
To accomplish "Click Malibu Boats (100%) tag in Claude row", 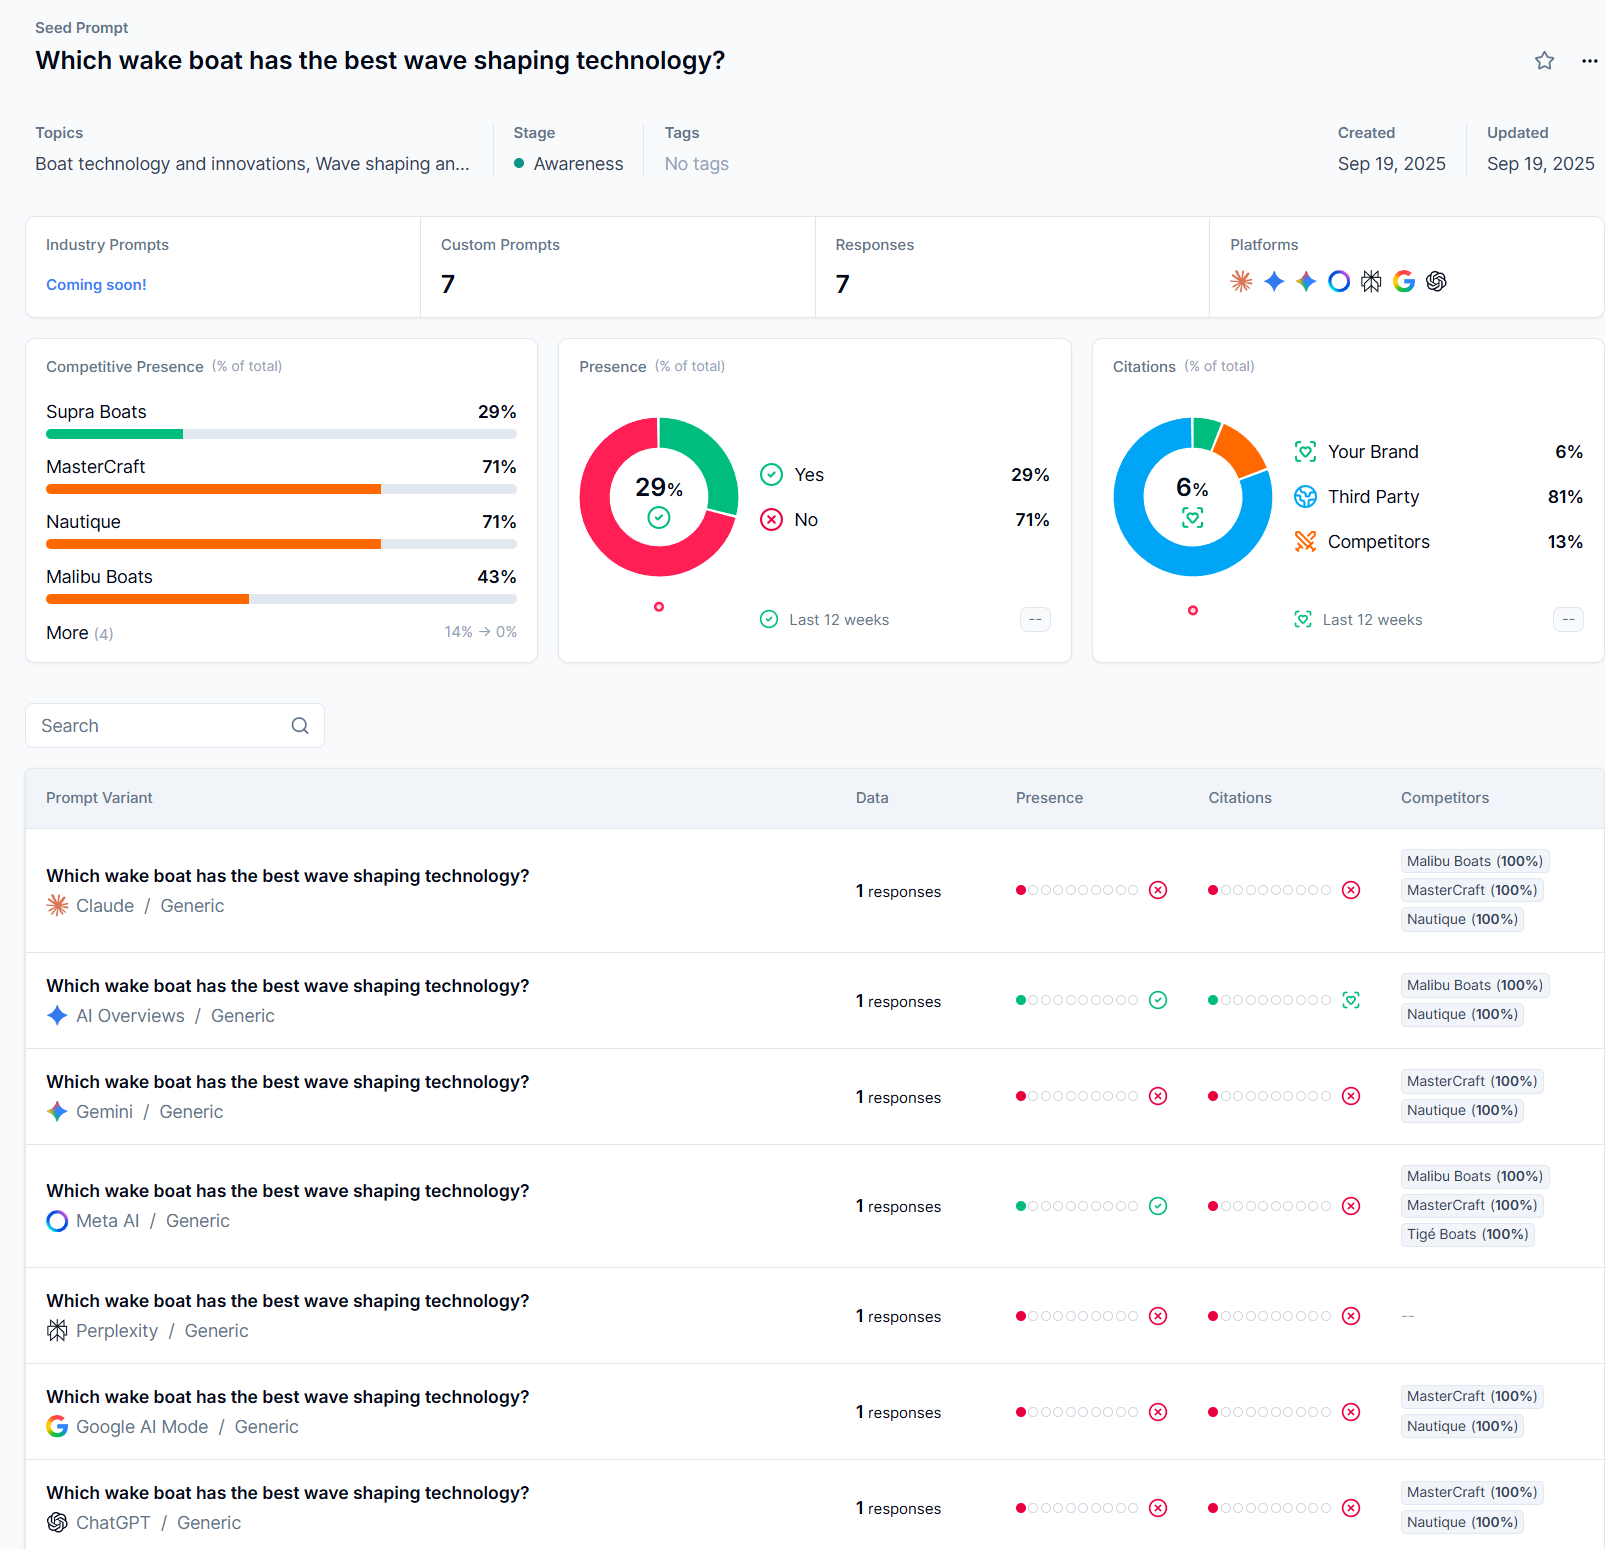I will (x=1475, y=861).
